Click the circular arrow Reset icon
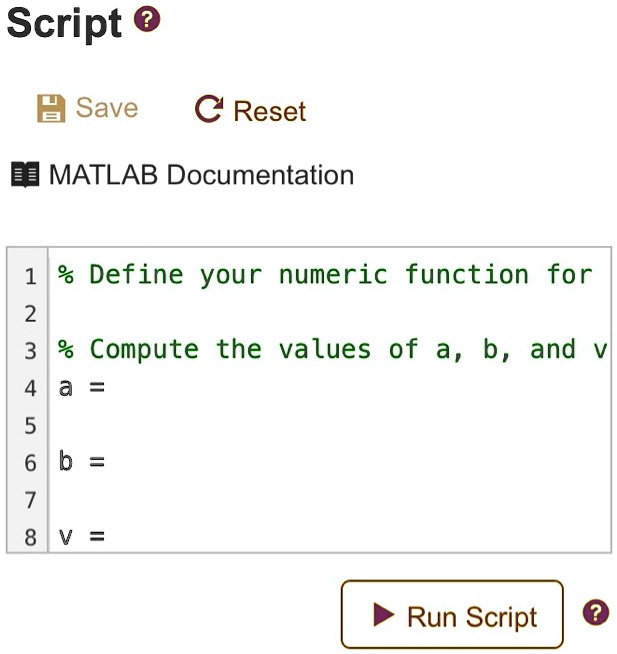The width and height of the screenshot is (617, 654). [x=208, y=109]
